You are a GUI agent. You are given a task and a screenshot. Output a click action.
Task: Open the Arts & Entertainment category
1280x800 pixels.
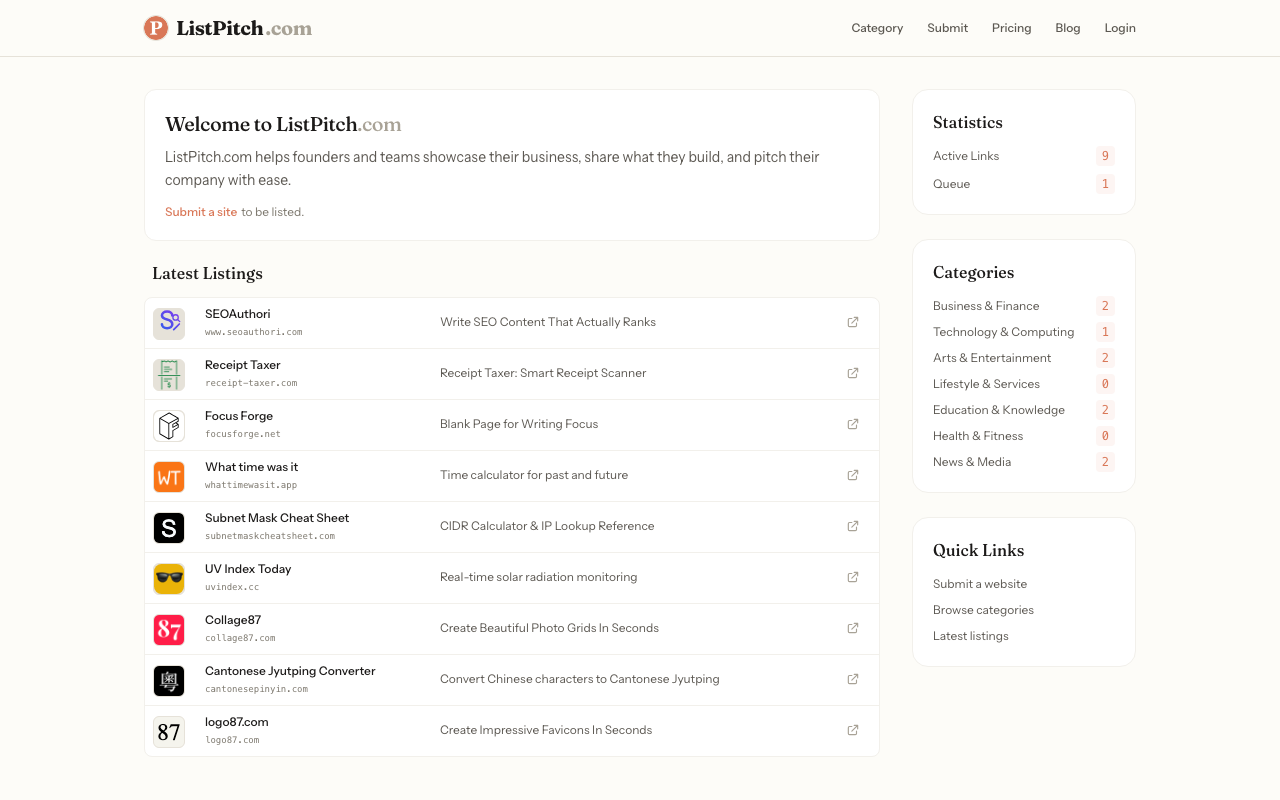(992, 358)
